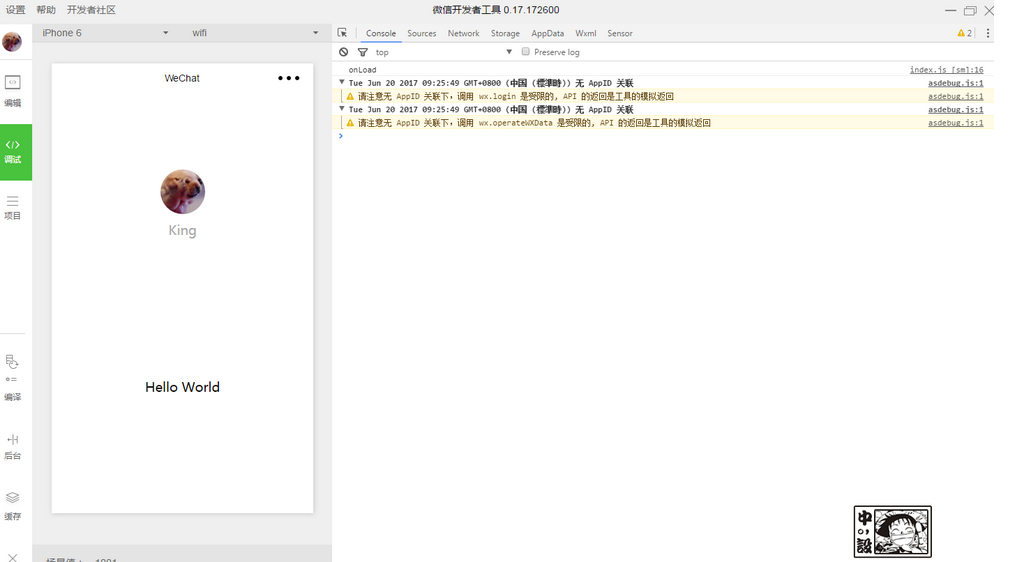Click the wx.operateWXData warning message text
This screenshot has height=562, width=1009.
pyautogui.click(x=534, y=123)
